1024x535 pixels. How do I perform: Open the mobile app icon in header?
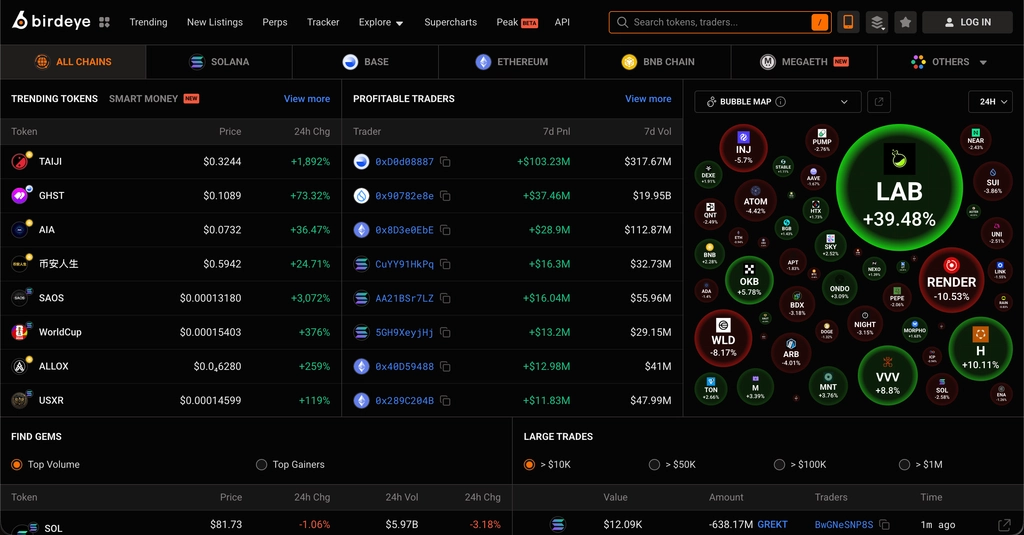848,22
